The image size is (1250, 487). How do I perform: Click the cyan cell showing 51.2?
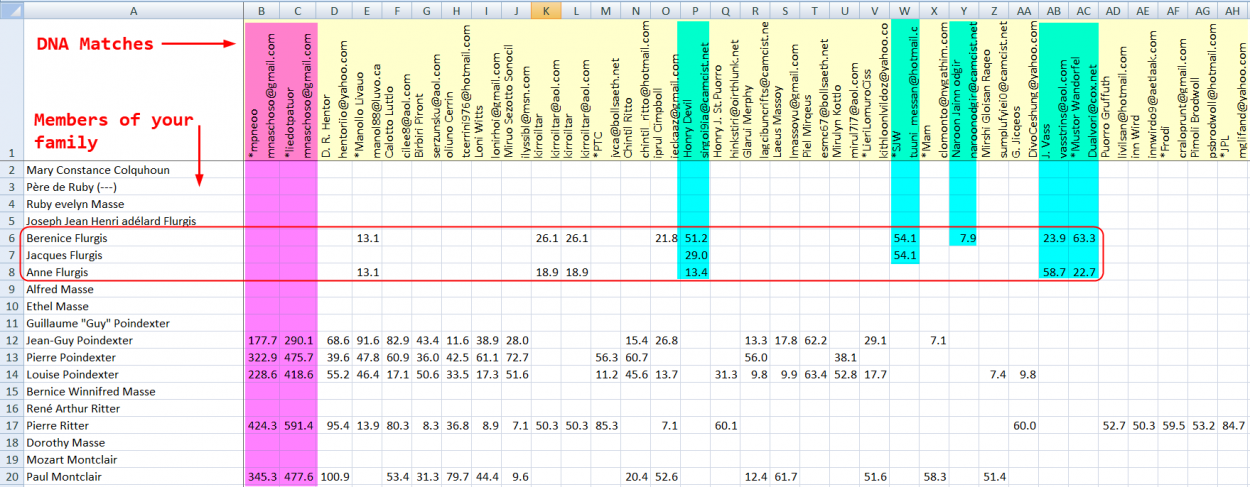[x=694, y=239]
